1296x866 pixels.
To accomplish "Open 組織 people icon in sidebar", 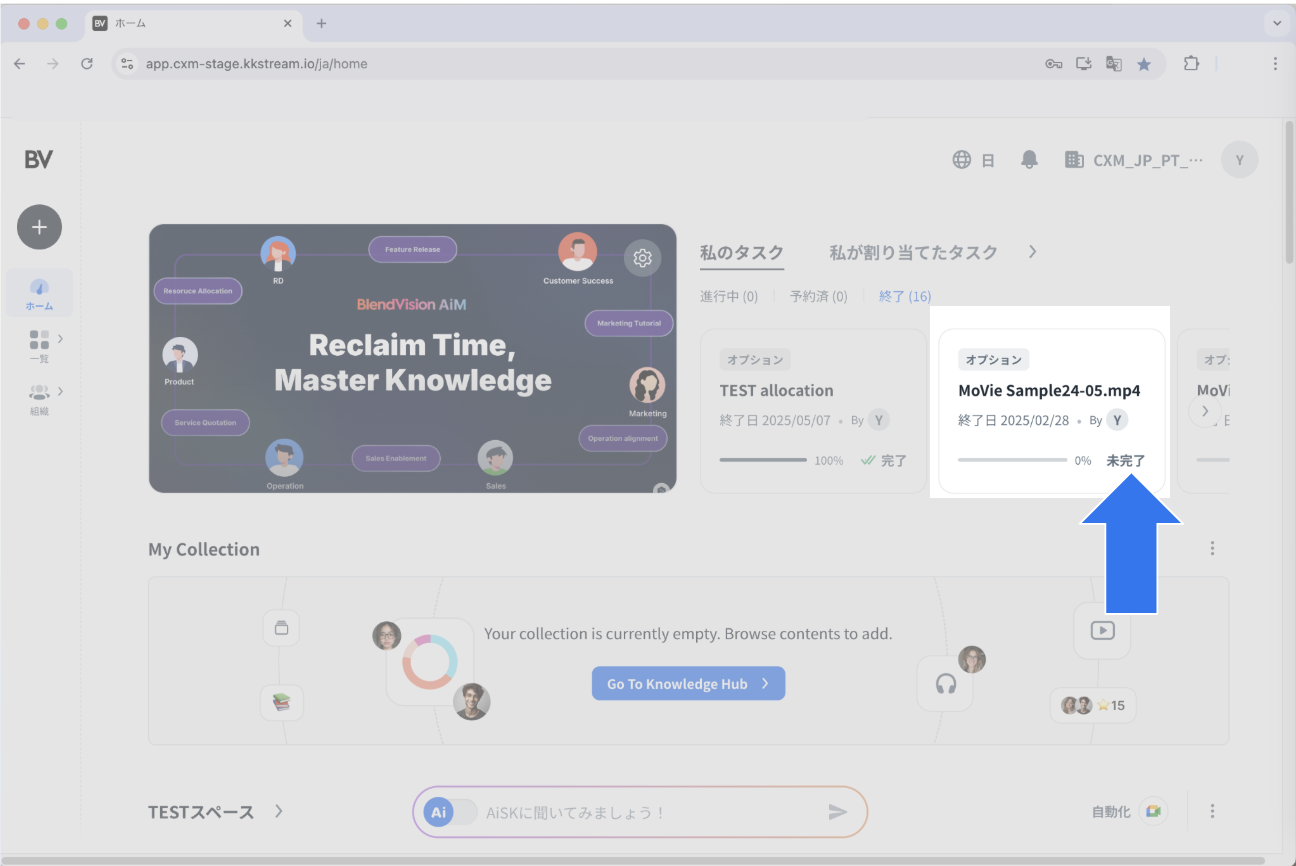I will (39, 392).
